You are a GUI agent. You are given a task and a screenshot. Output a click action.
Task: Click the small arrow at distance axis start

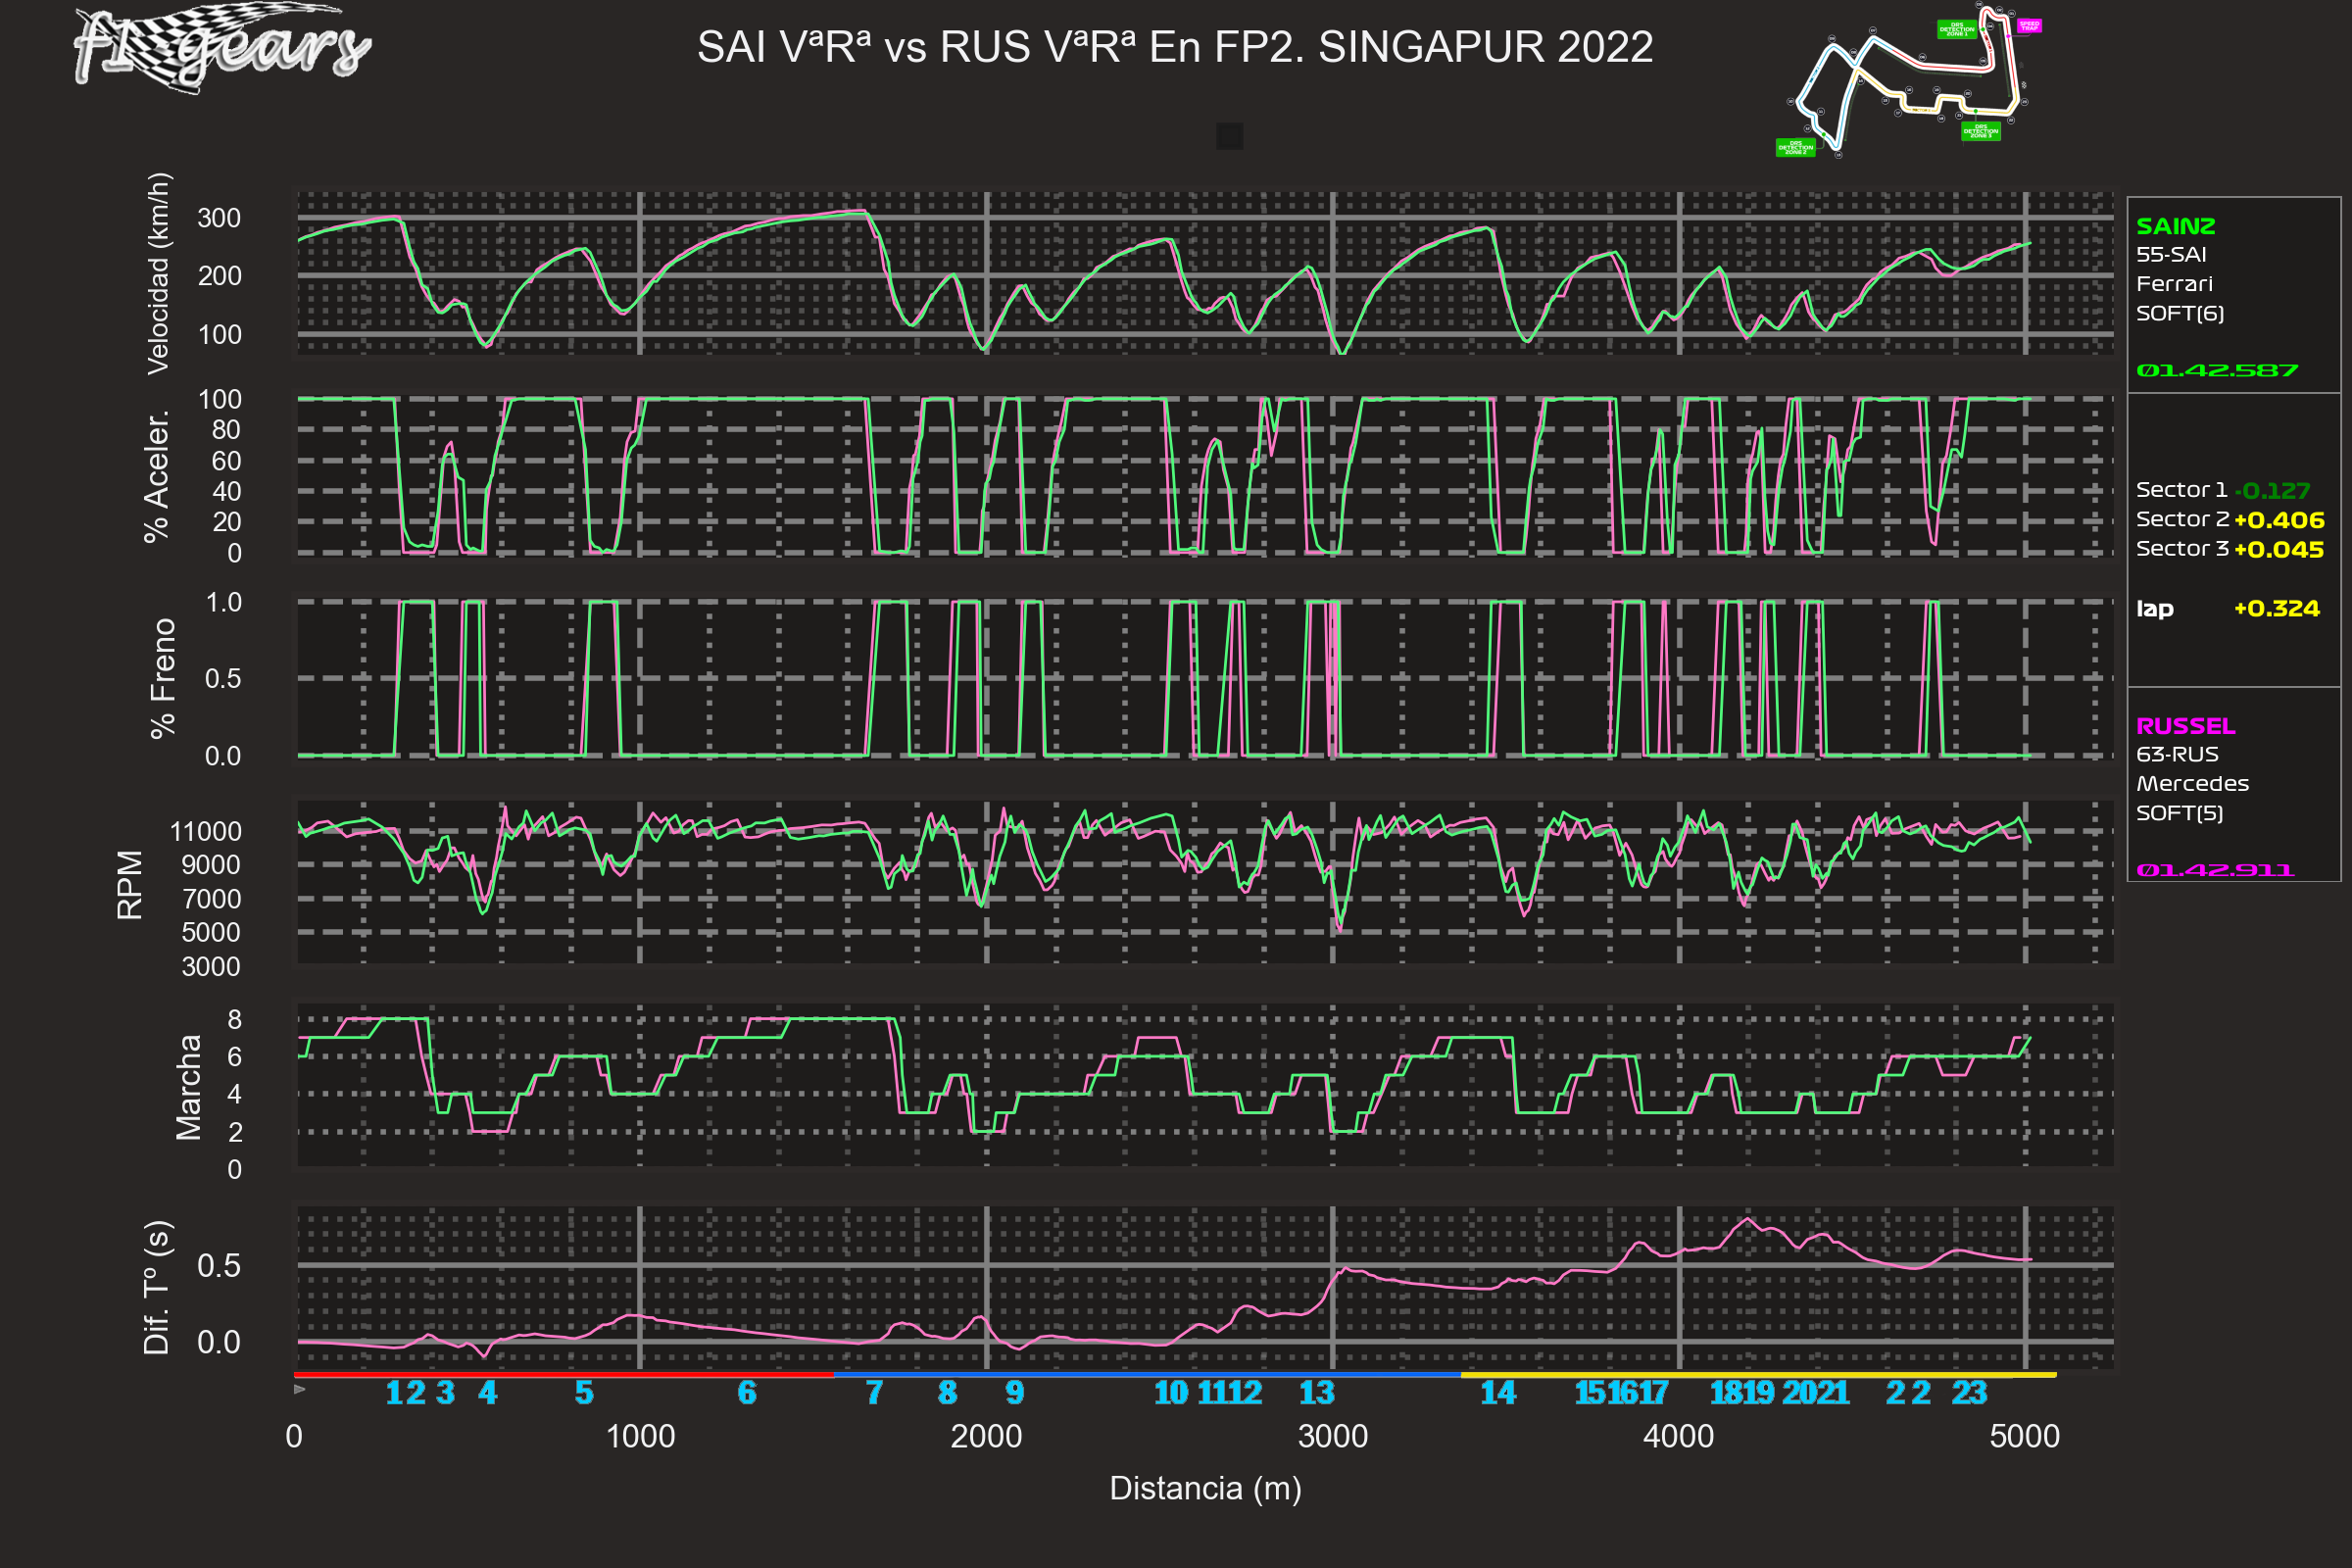click(300, 1389)
